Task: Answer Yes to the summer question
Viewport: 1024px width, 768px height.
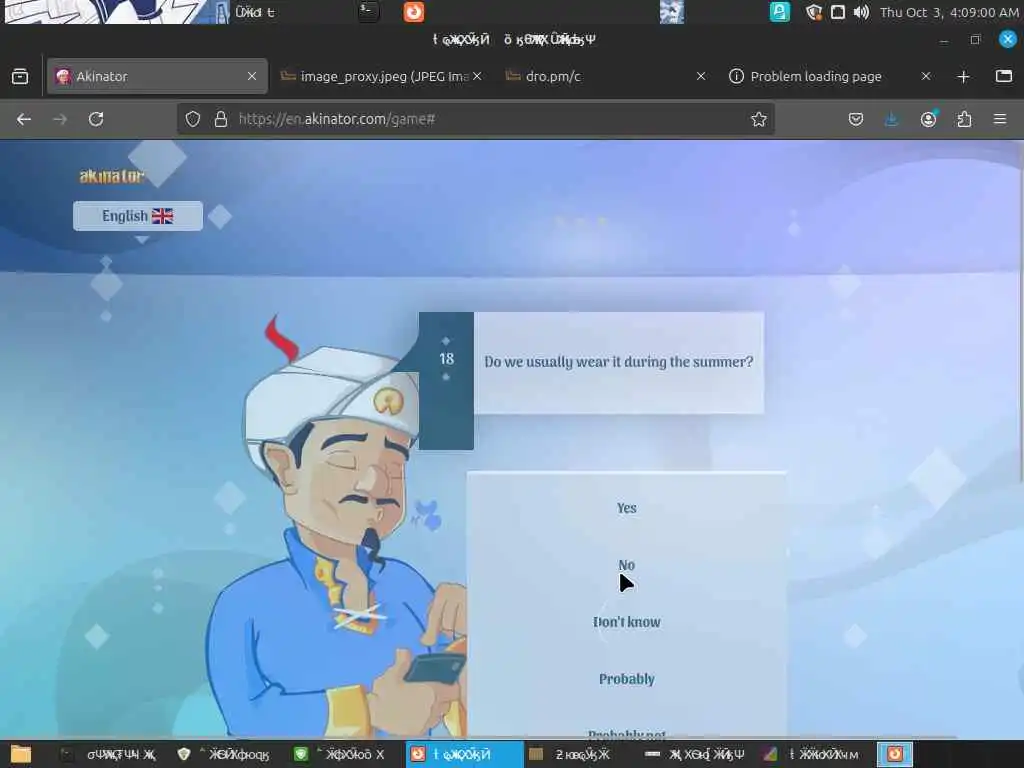Action: (x=626, y=508)
